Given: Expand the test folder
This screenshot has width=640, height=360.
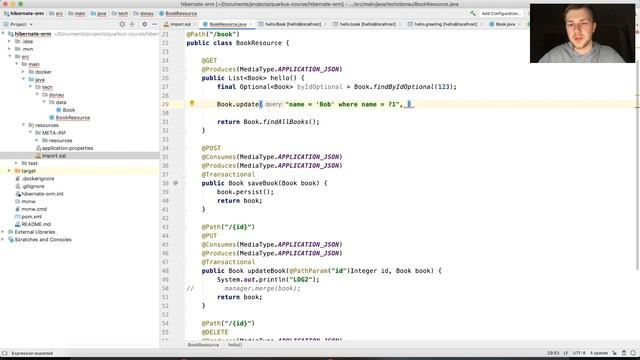Looking at the screenshot, I should tap(16, 163).
